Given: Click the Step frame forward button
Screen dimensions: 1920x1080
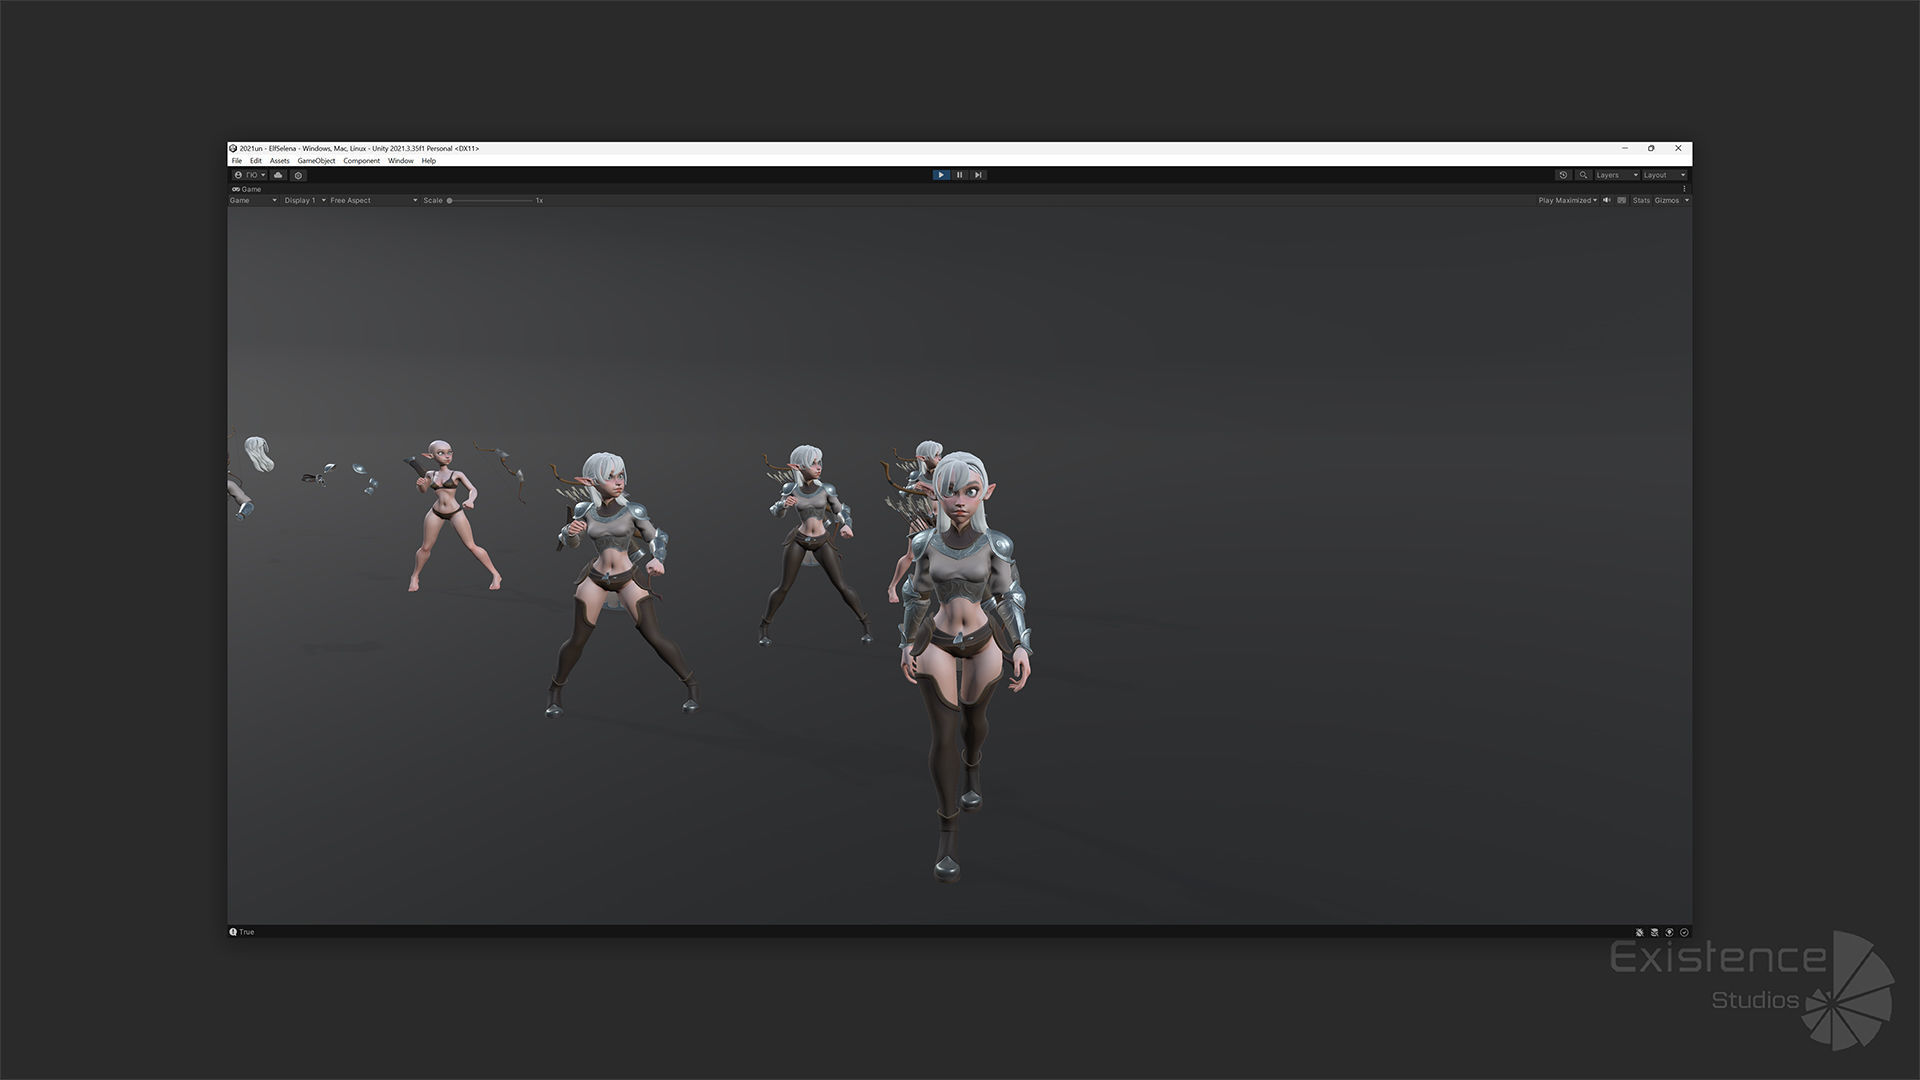Looking at the screenshot, I should click(978, 175).
